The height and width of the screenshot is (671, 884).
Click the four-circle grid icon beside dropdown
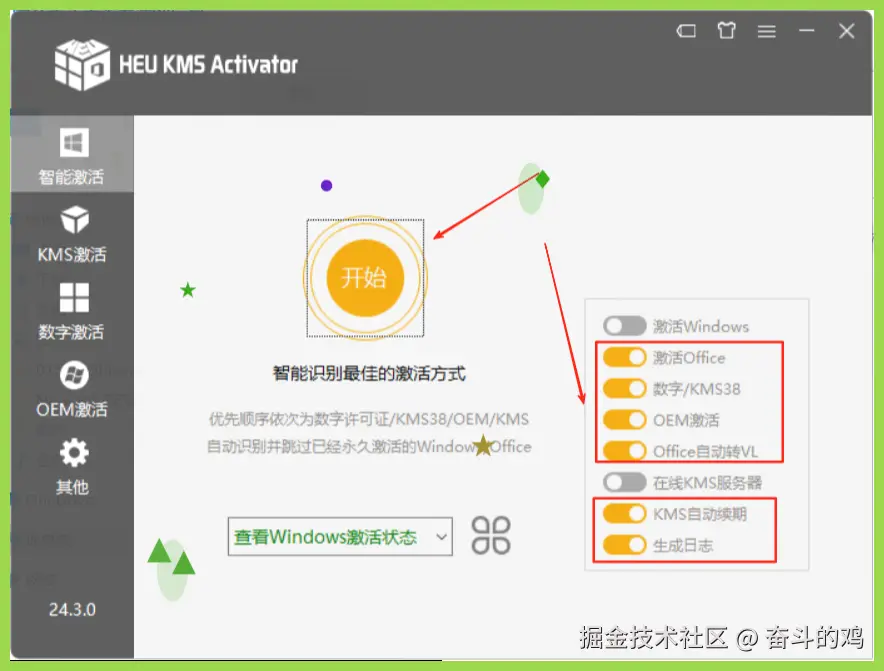tap(491, 536)
